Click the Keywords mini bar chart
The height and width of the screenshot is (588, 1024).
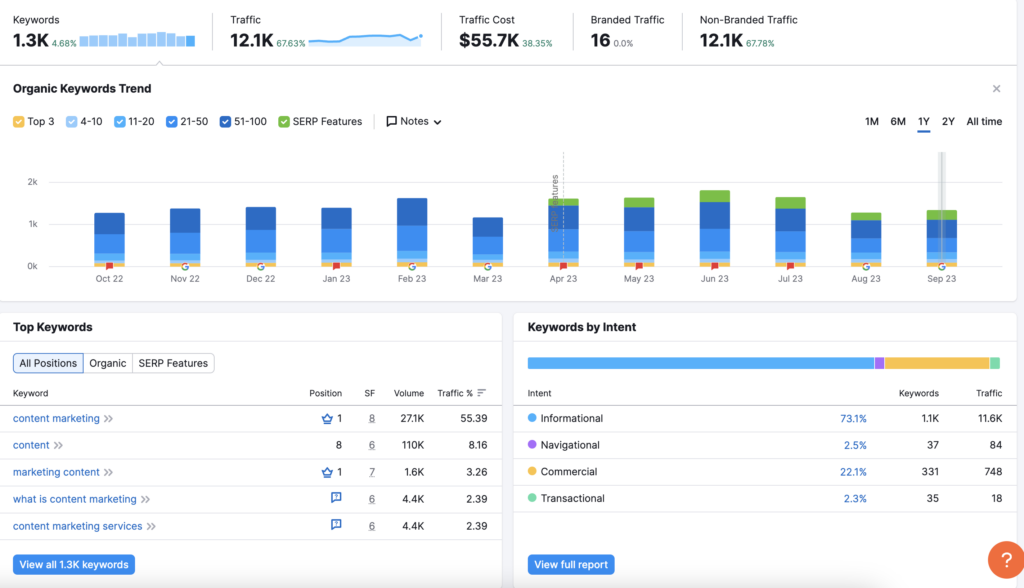(x=137, y=39)
